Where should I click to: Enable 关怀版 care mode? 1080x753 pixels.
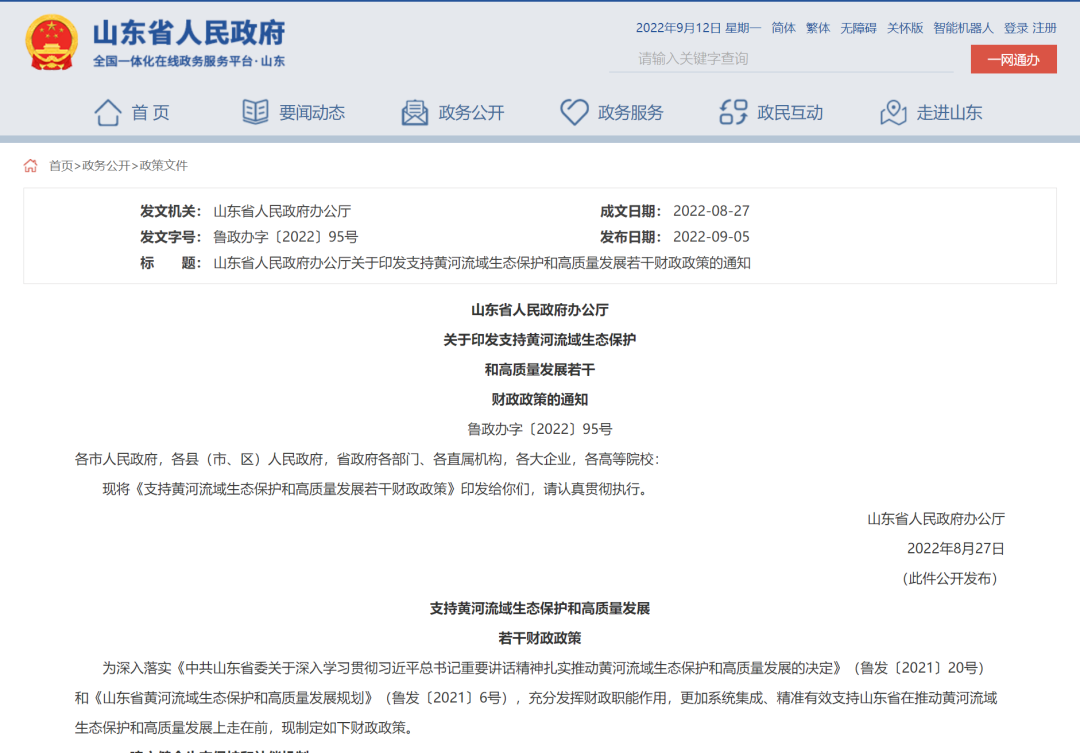tap(905, 28)
